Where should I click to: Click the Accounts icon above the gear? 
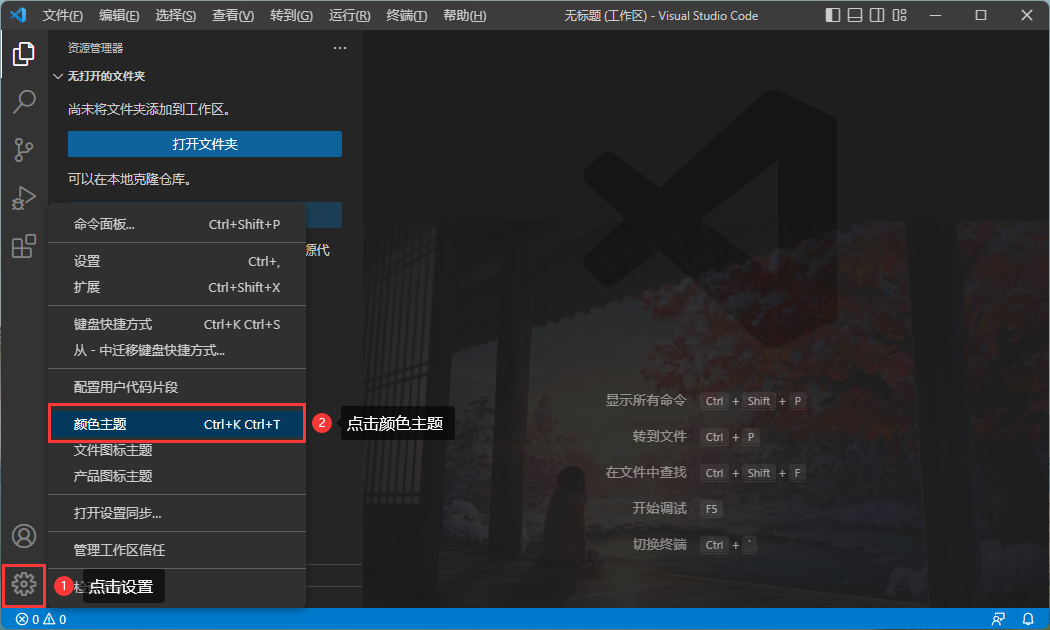23,536
